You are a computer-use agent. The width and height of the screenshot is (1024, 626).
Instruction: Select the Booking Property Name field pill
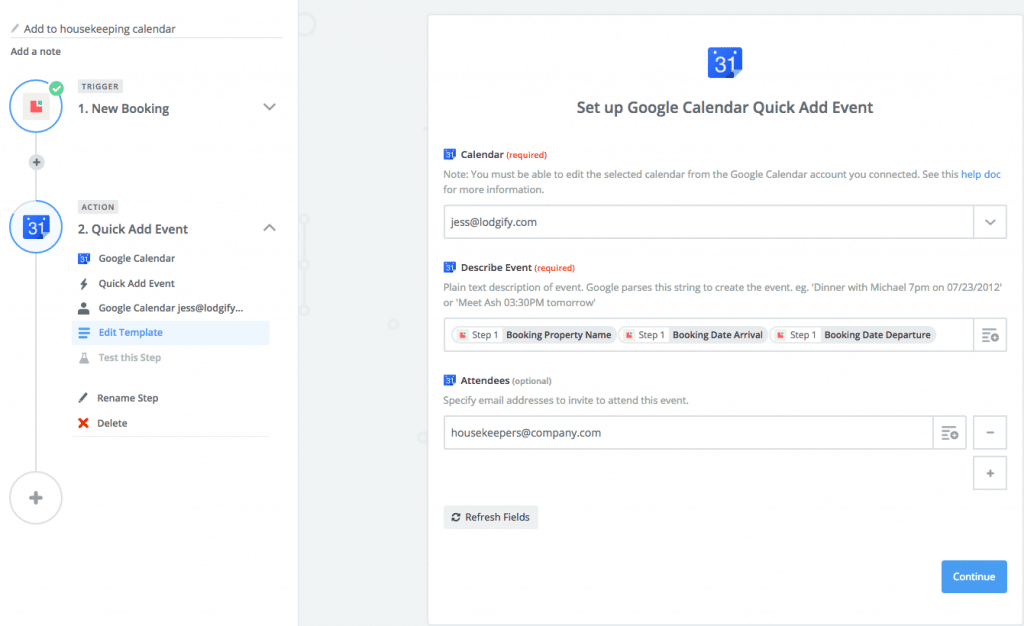coord(534,335)
